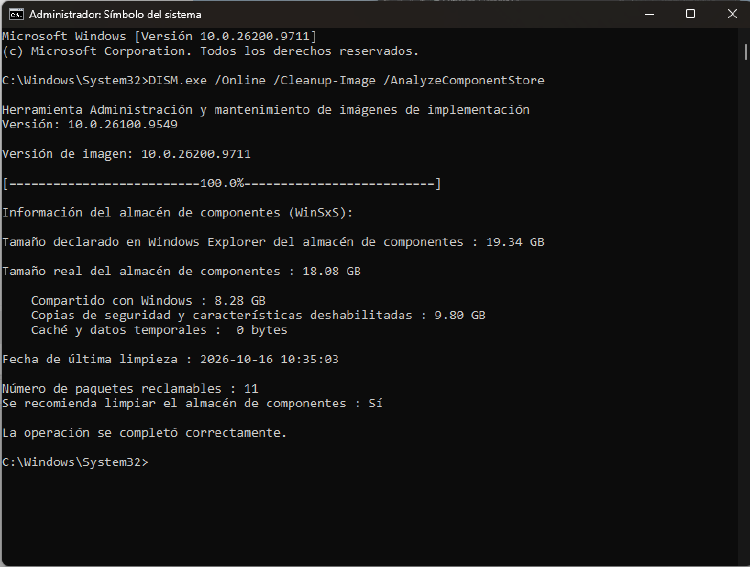Click the Microsoft Corporation copyright line

tap(210, 51)
